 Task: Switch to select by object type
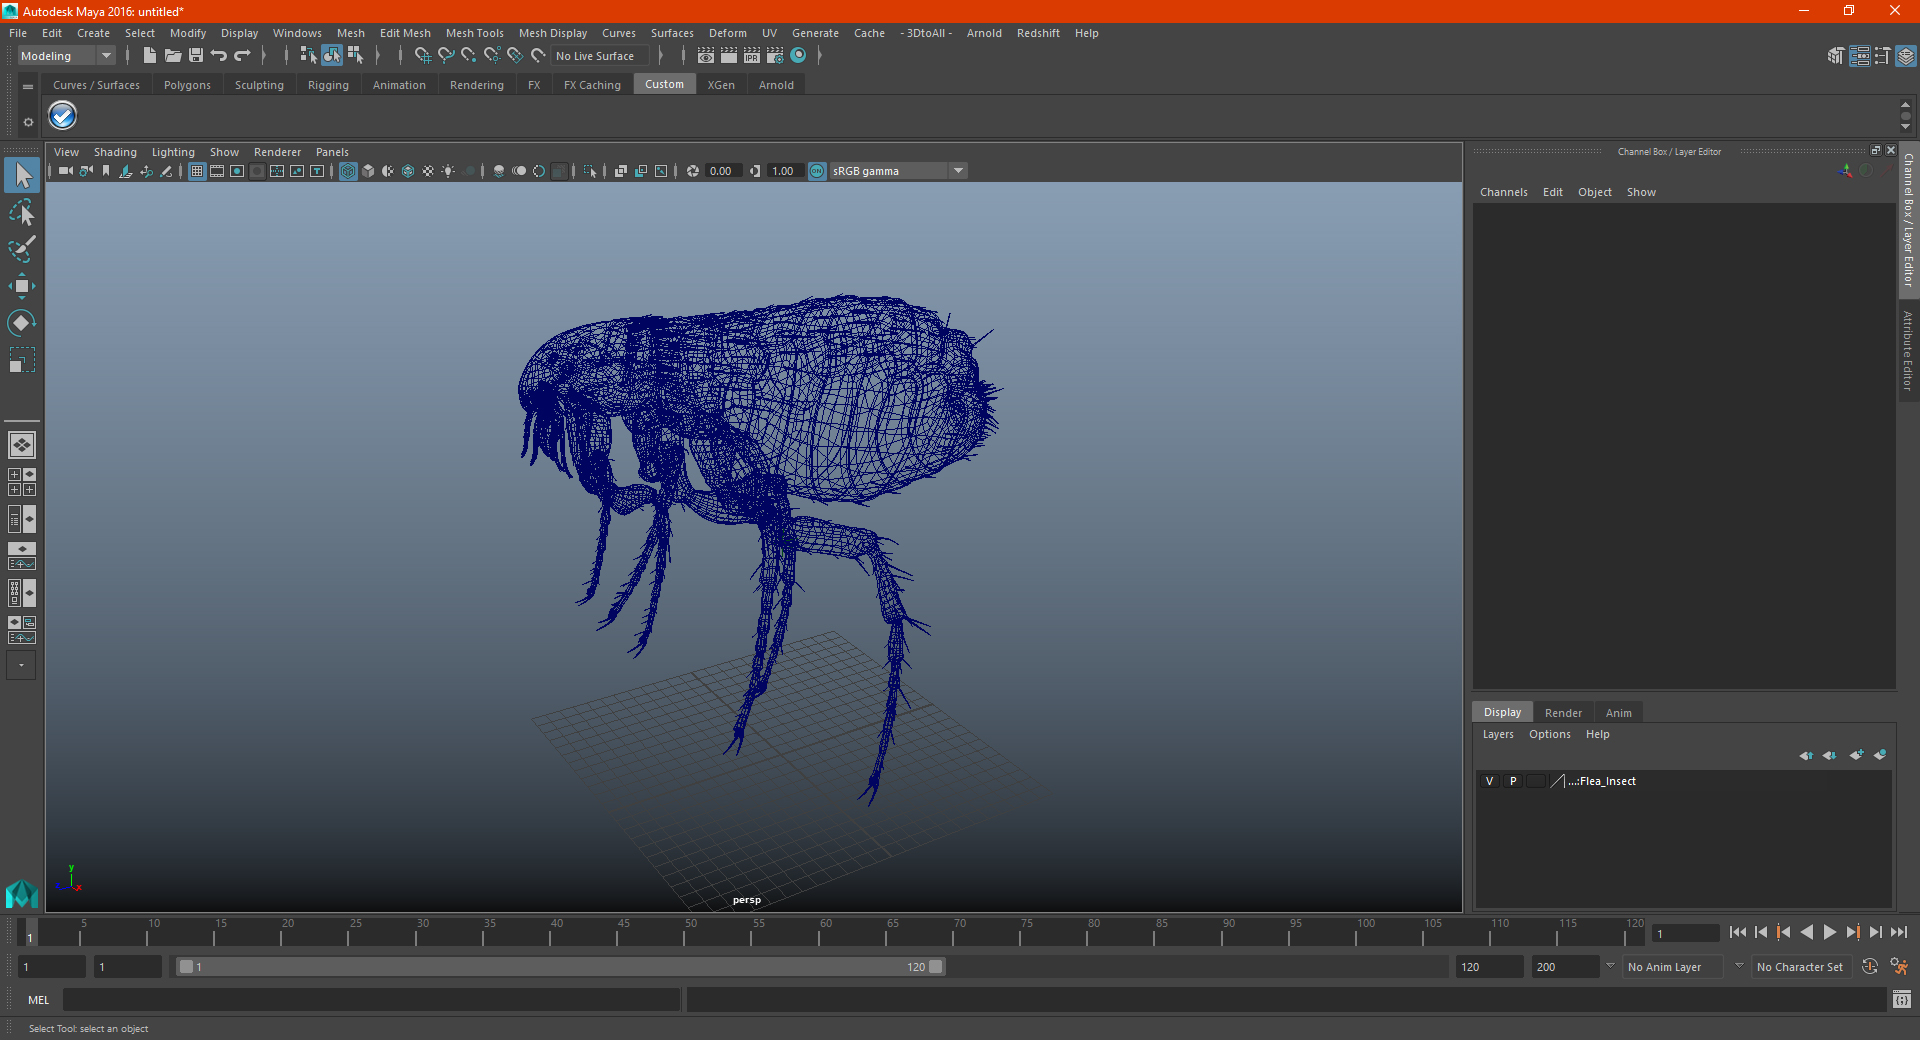[331, 56]
